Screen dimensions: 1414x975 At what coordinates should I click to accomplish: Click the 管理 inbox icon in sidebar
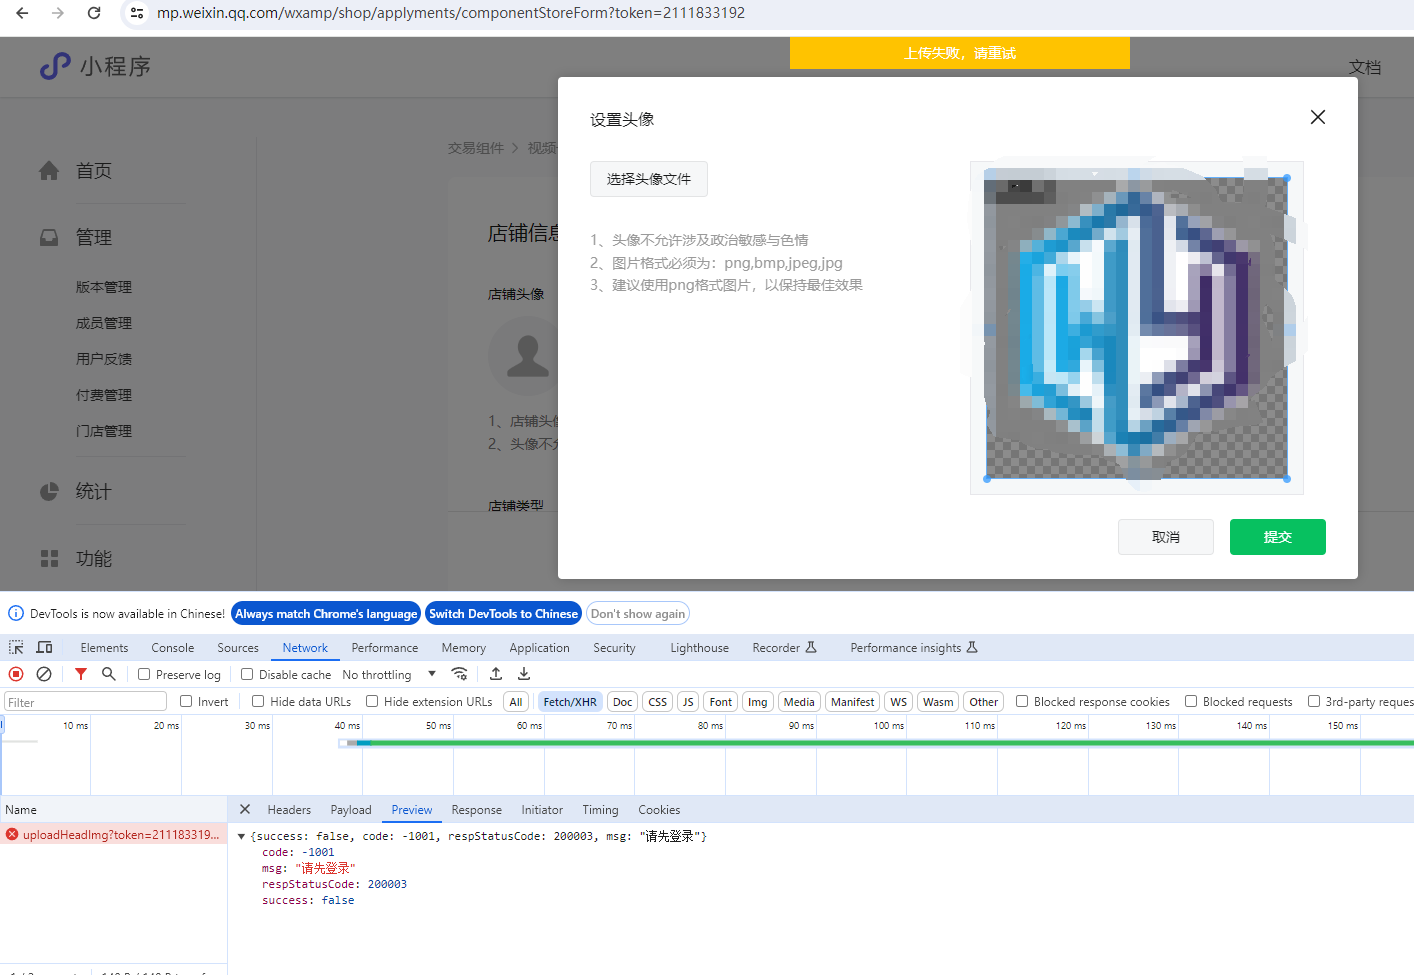[49, 237]
